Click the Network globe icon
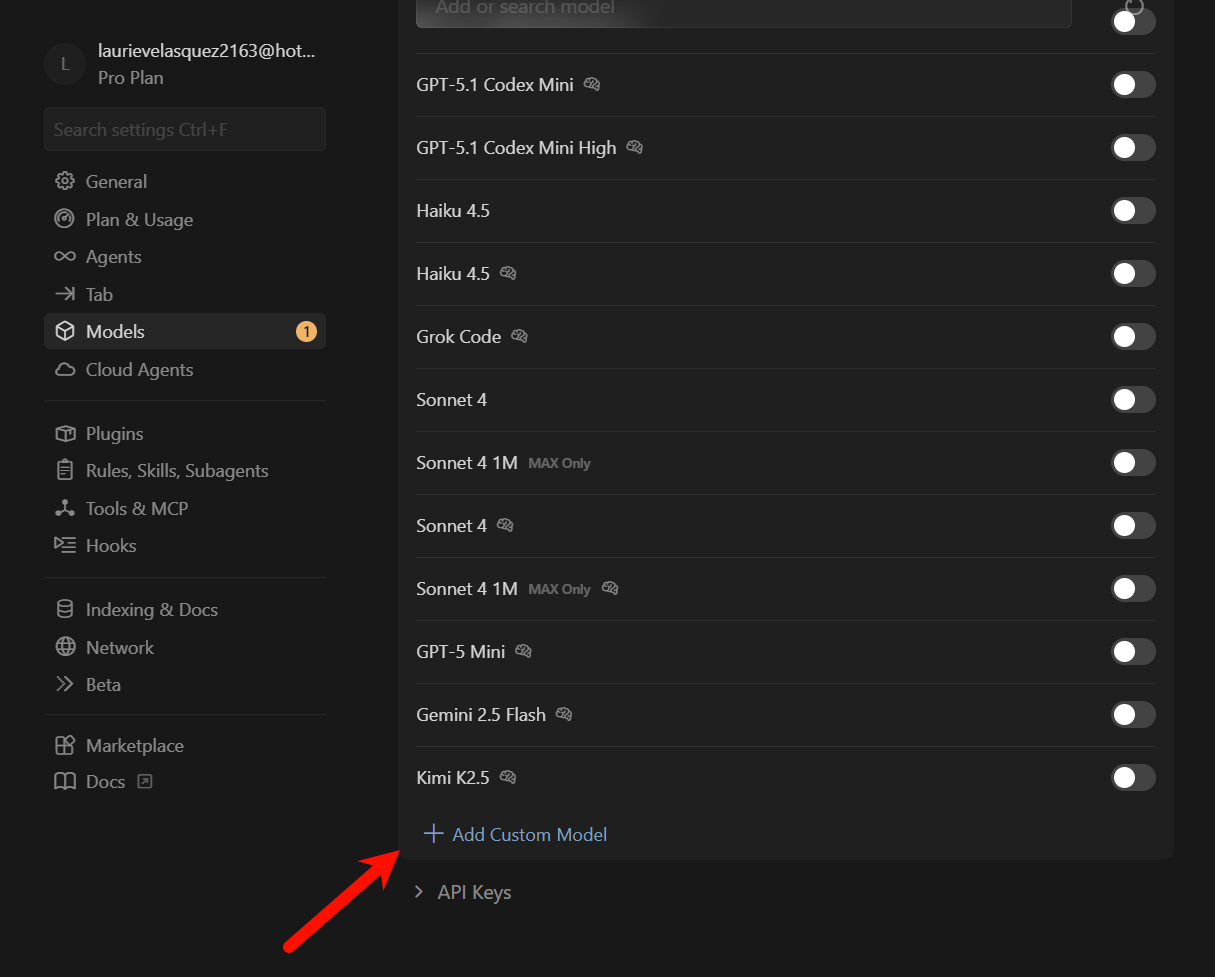Image resolution: width=1215 pixels, height=977 pixels. [65, 647]
